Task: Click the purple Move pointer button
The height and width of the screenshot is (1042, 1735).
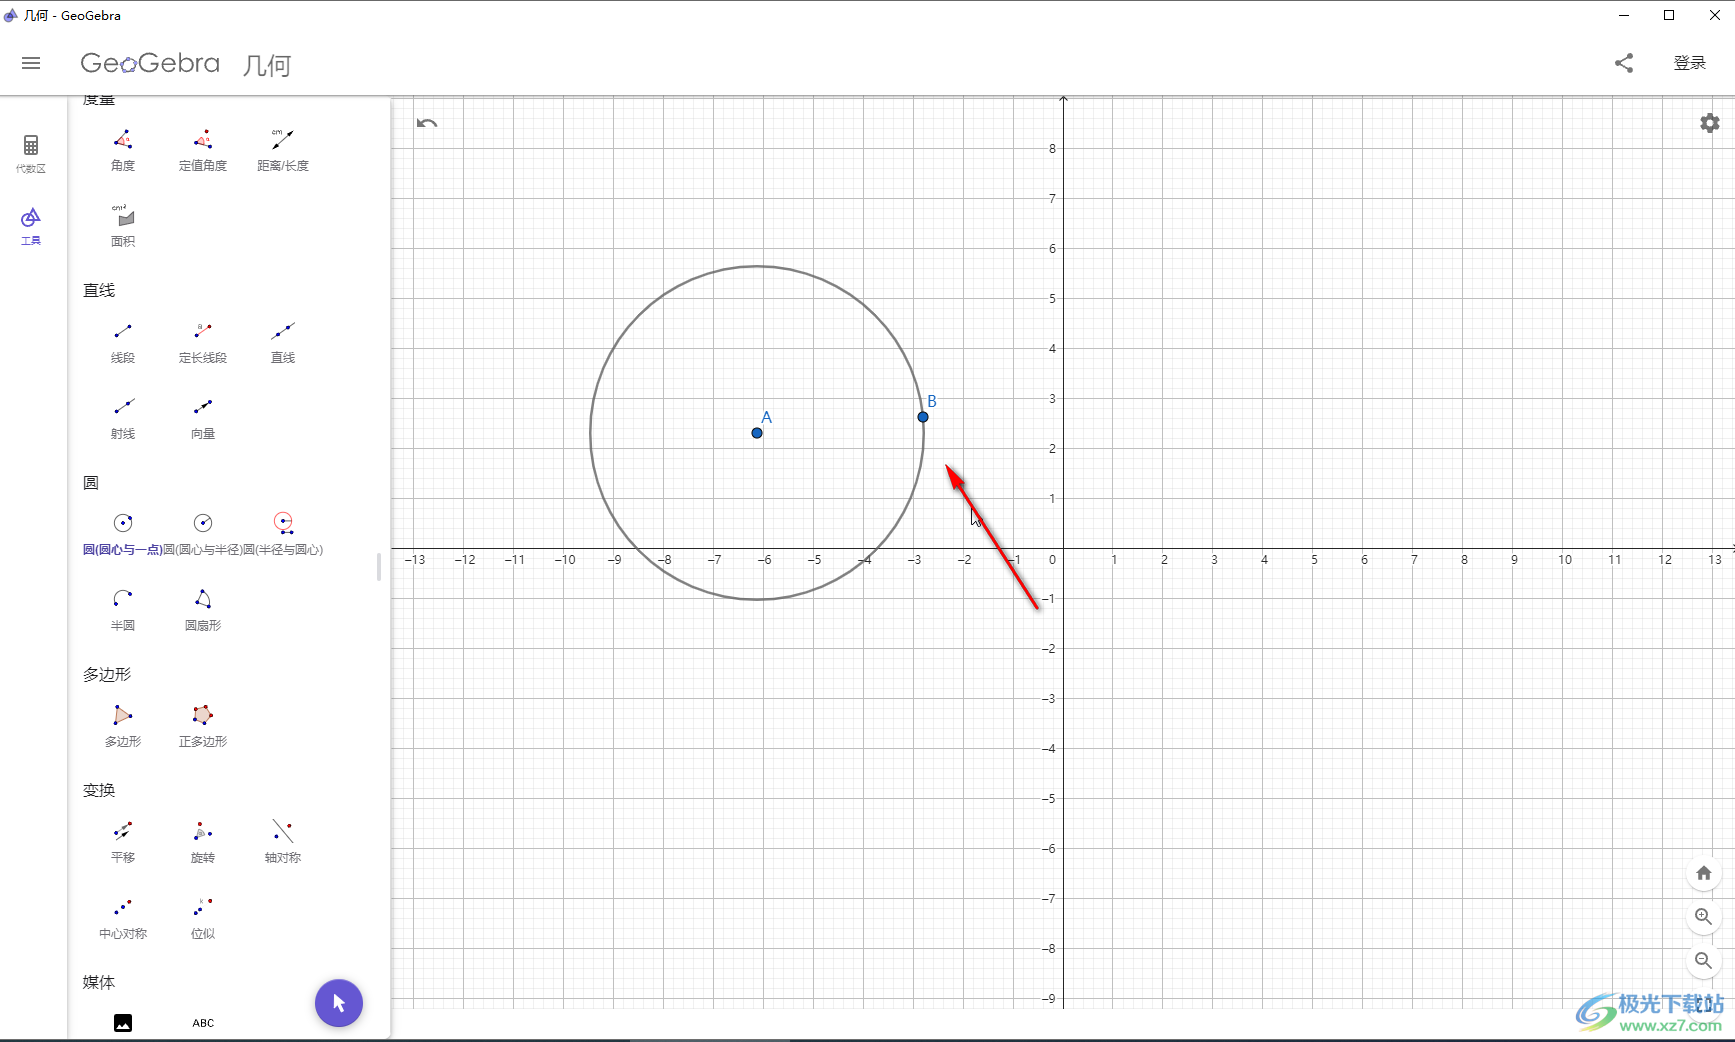Action: tap(339, 1003)
